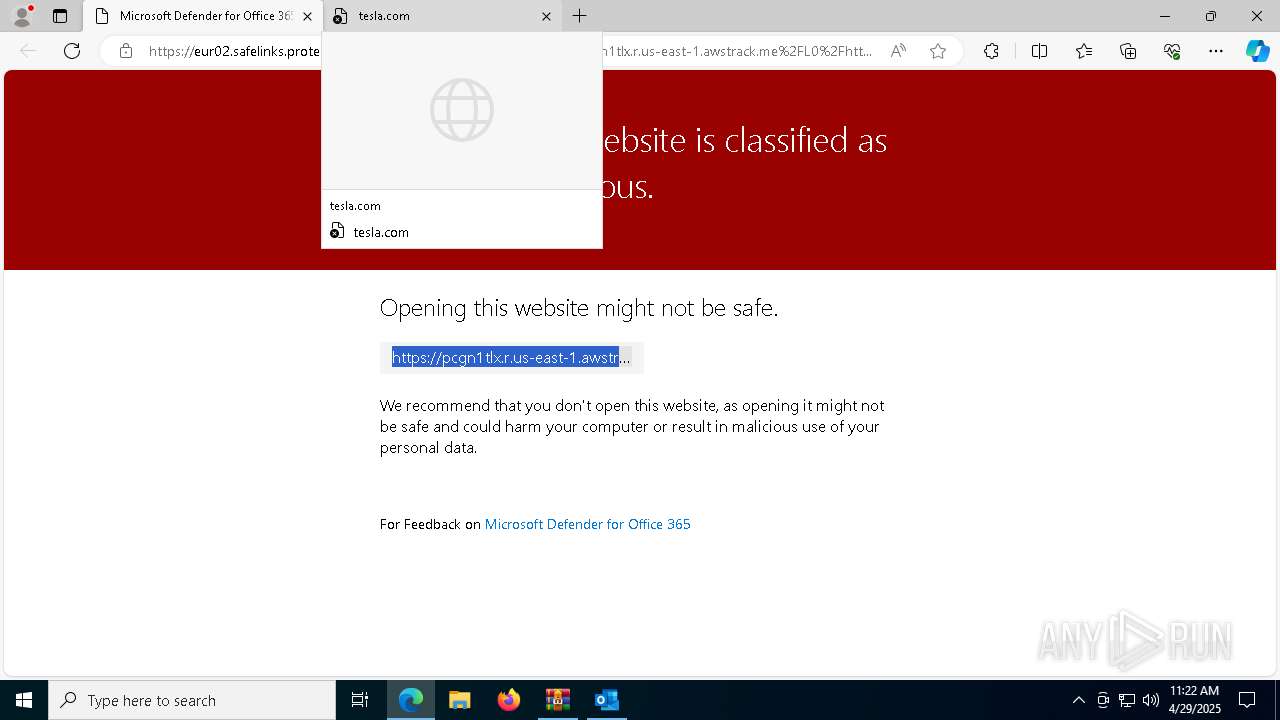Close the tesla.com tab
1280x720 pixels.
[x=546, y=16]
